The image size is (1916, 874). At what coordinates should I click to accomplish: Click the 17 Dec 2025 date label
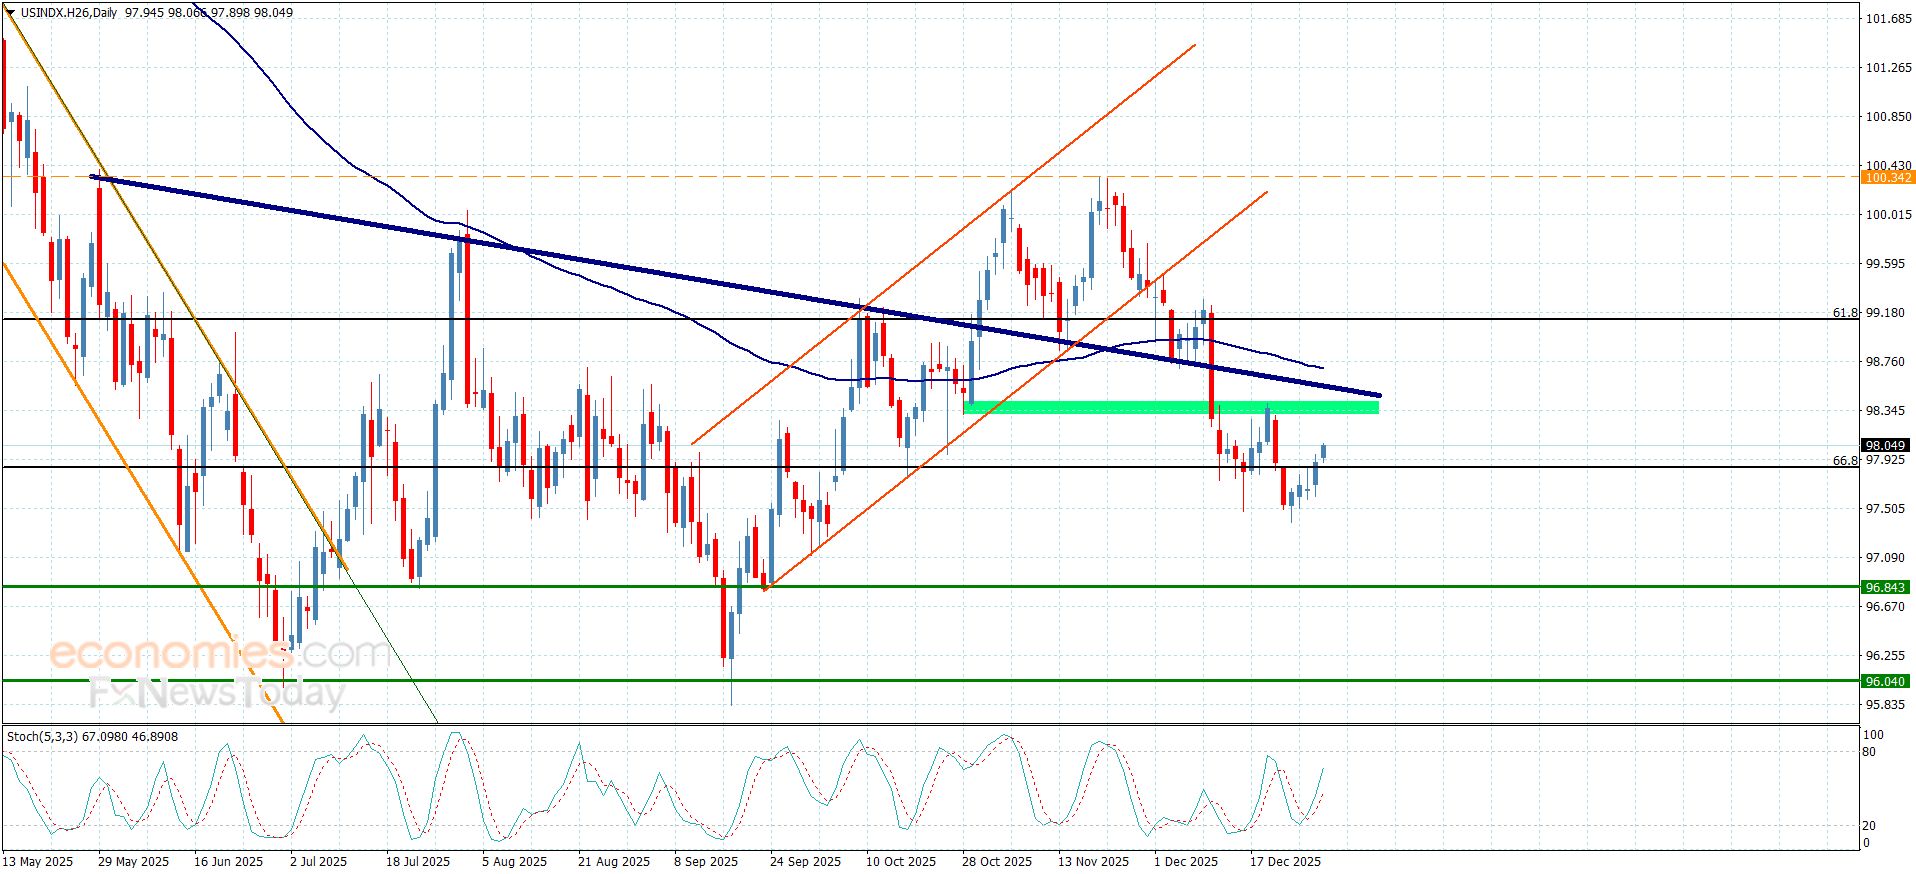tap(1285, 862)
